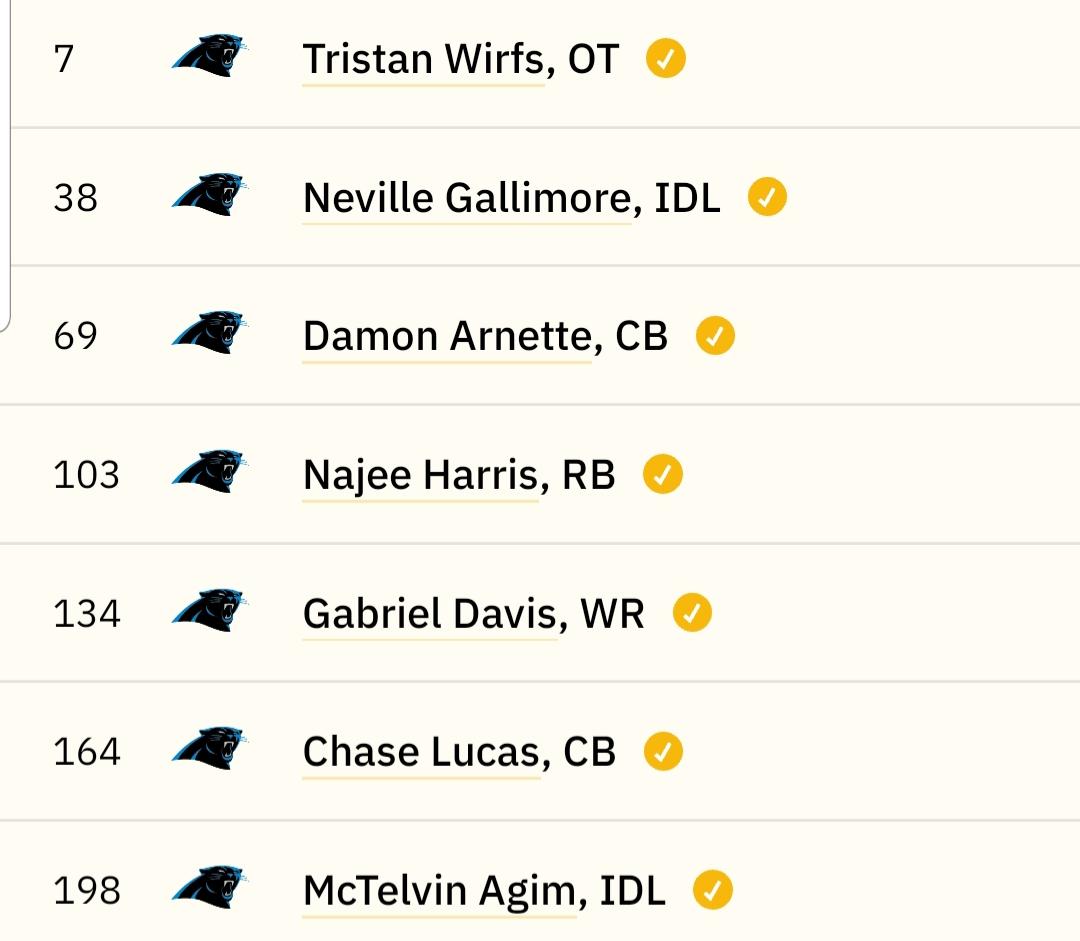Image resolution: width=1080 pixels, height=941 pixels.
Task: Open Neville Gallimore player link
Action: (x=467, y=198)
